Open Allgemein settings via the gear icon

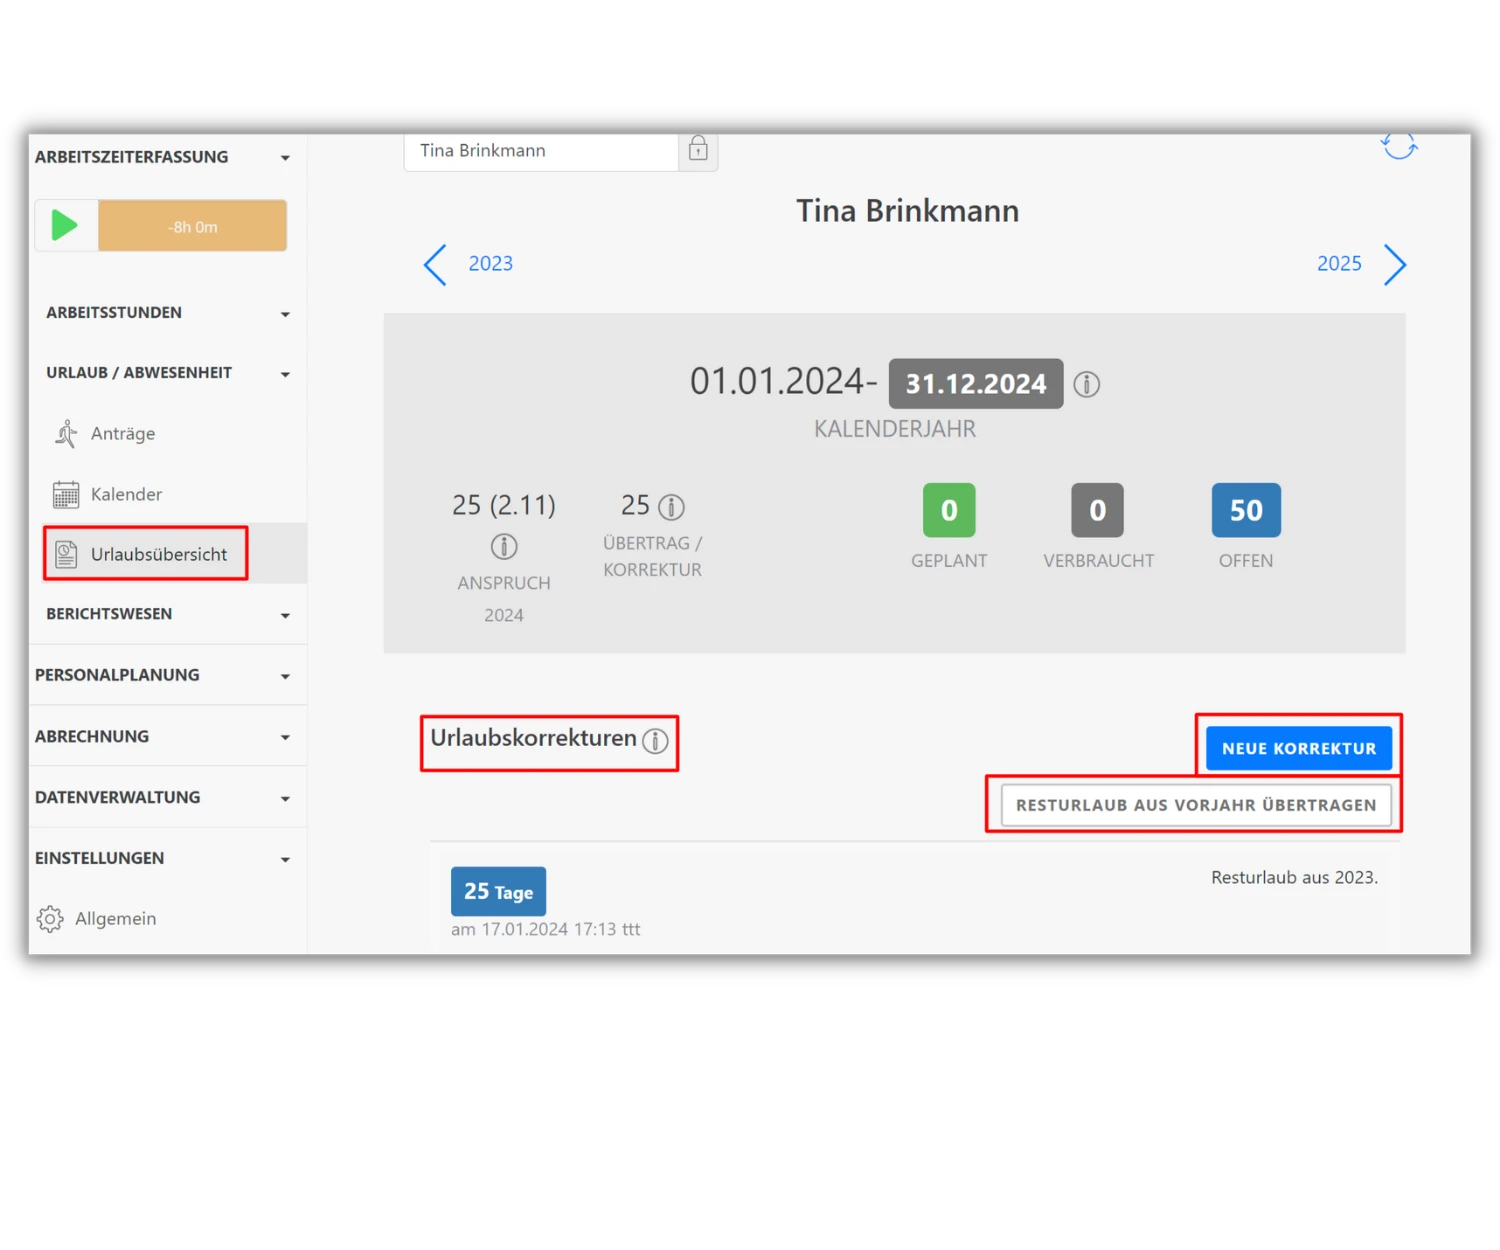(49, 918)
